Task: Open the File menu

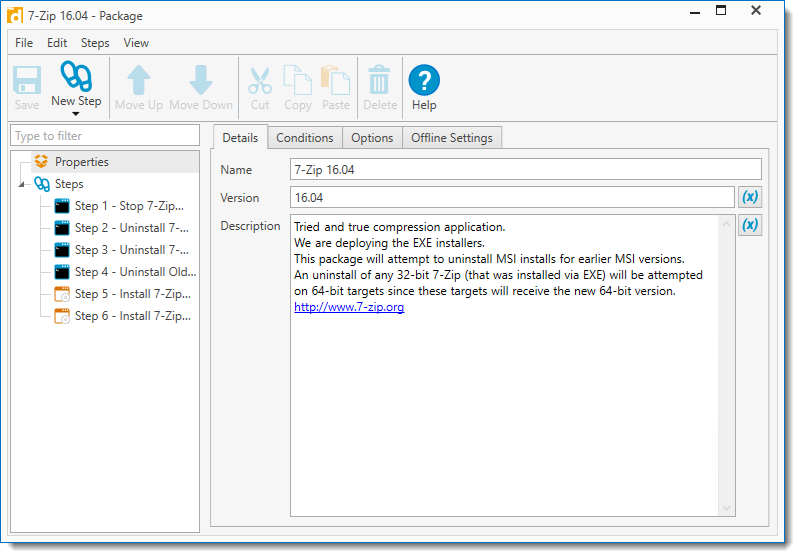Action: coord(24,43)
